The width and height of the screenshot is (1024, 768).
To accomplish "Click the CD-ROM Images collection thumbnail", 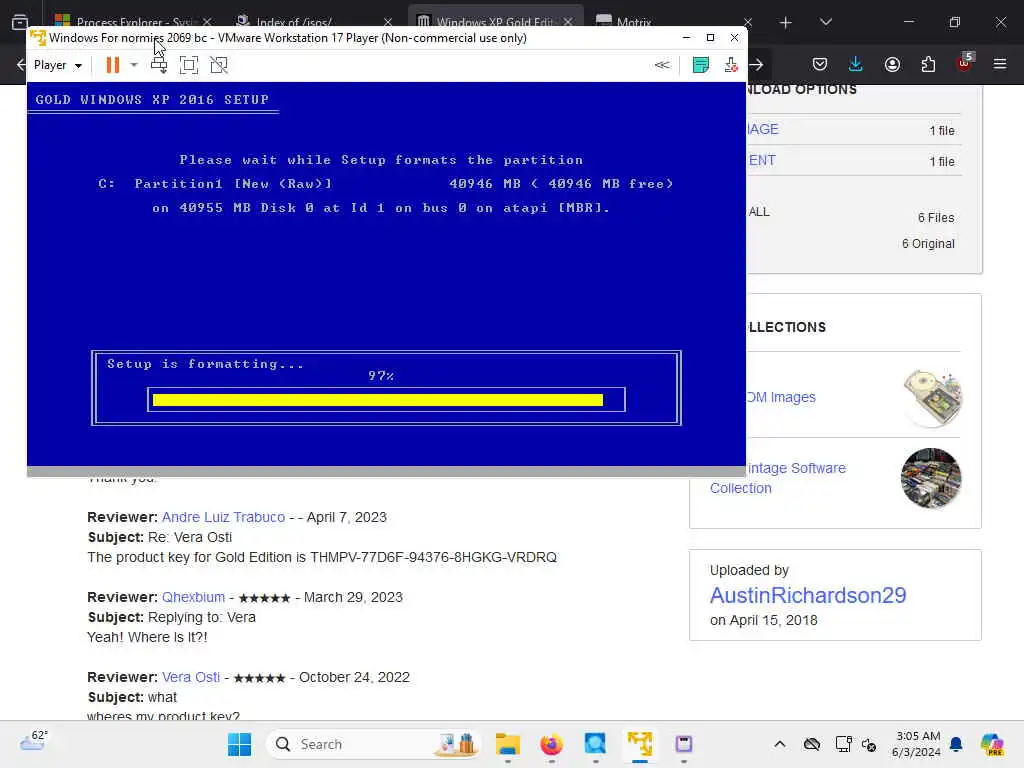I will click(931, 397).
